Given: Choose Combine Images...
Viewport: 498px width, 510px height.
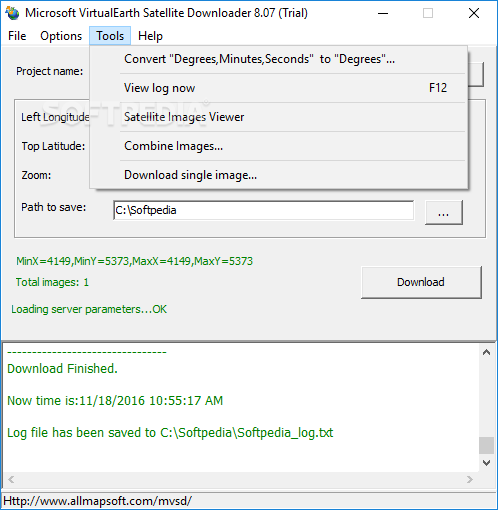Looking at the screenshot, I should click(279, 146).
